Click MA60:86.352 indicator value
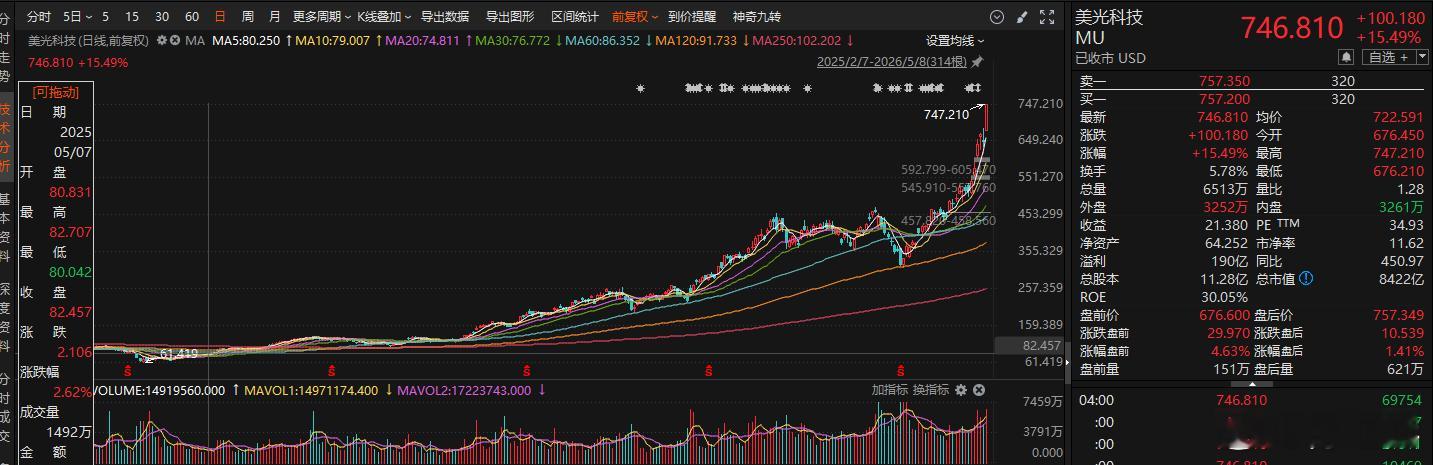This screenshot has height=465, width=1433. click(603, 40)
